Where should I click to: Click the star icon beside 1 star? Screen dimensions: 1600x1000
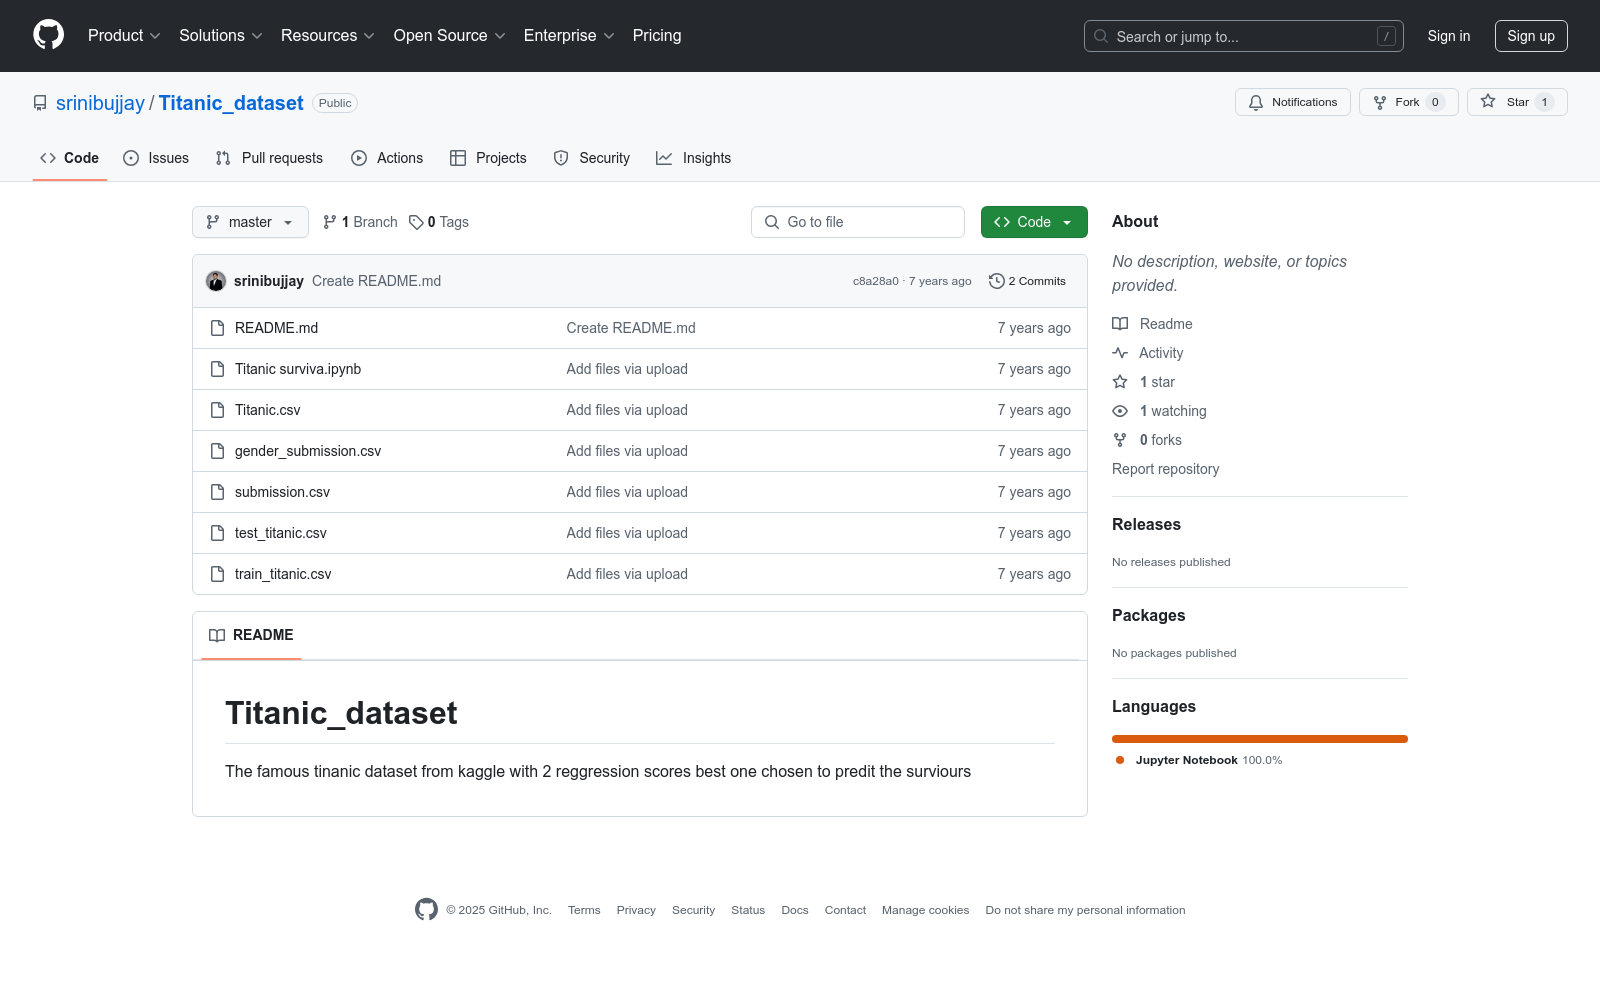[x=1120, y=382]
